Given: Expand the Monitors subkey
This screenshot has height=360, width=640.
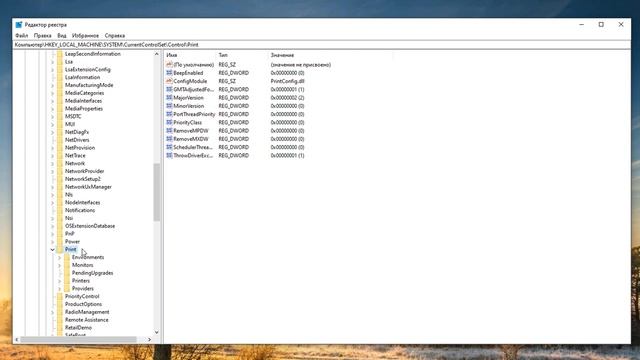Looking at the screenshot, I should click(60, 265).
